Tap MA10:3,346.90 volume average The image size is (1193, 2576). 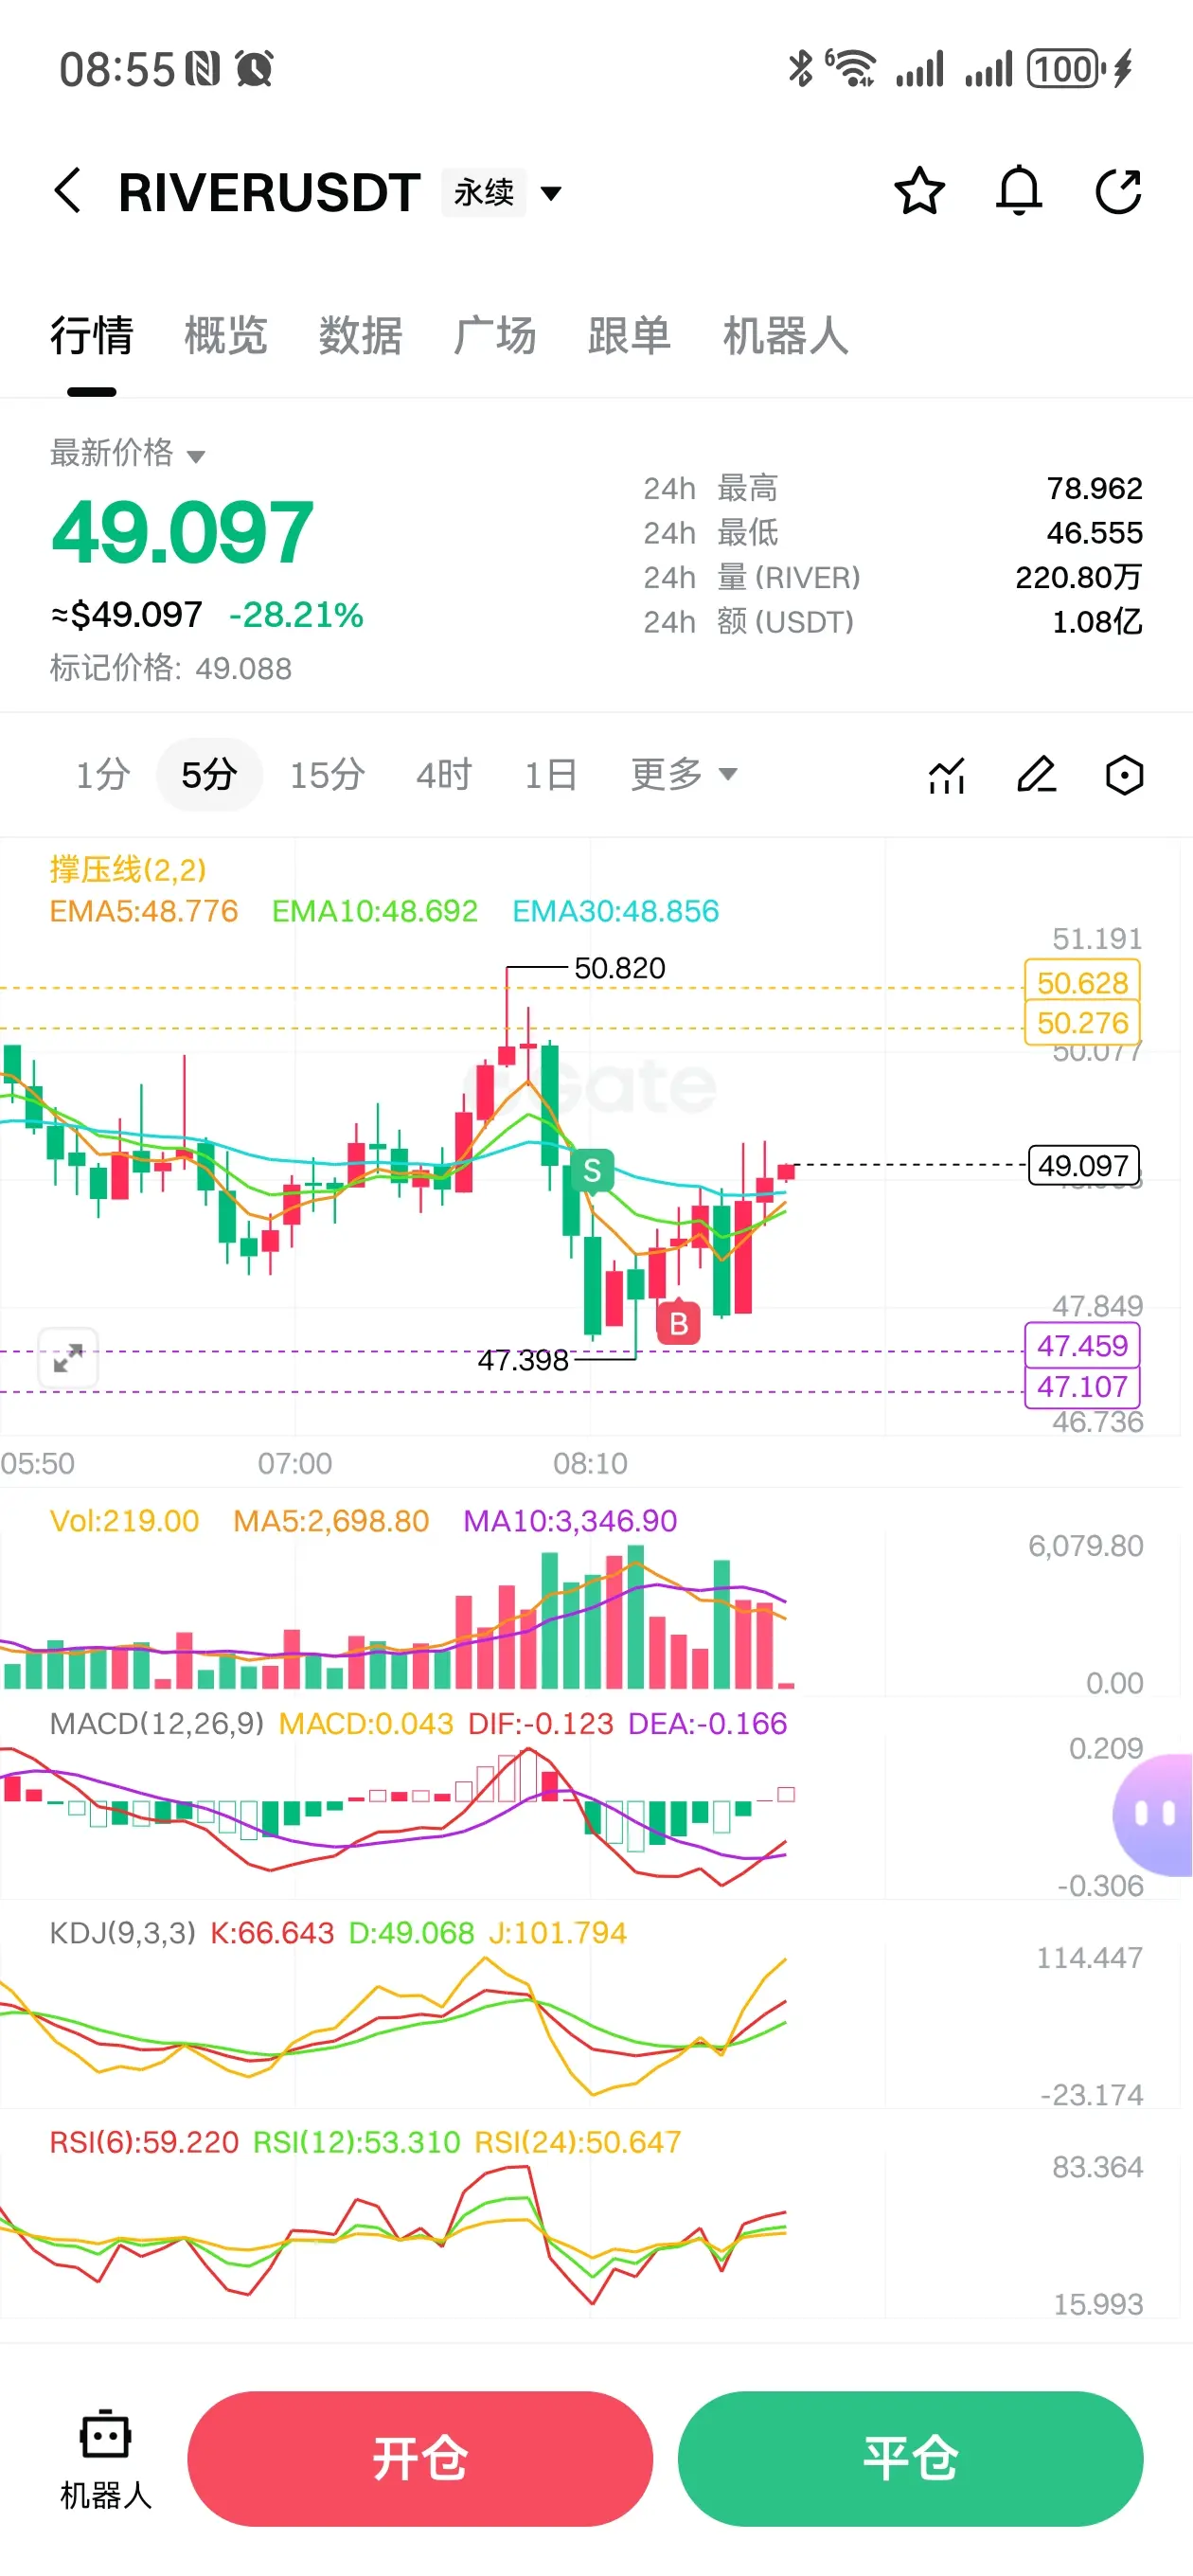(570, 1521)
